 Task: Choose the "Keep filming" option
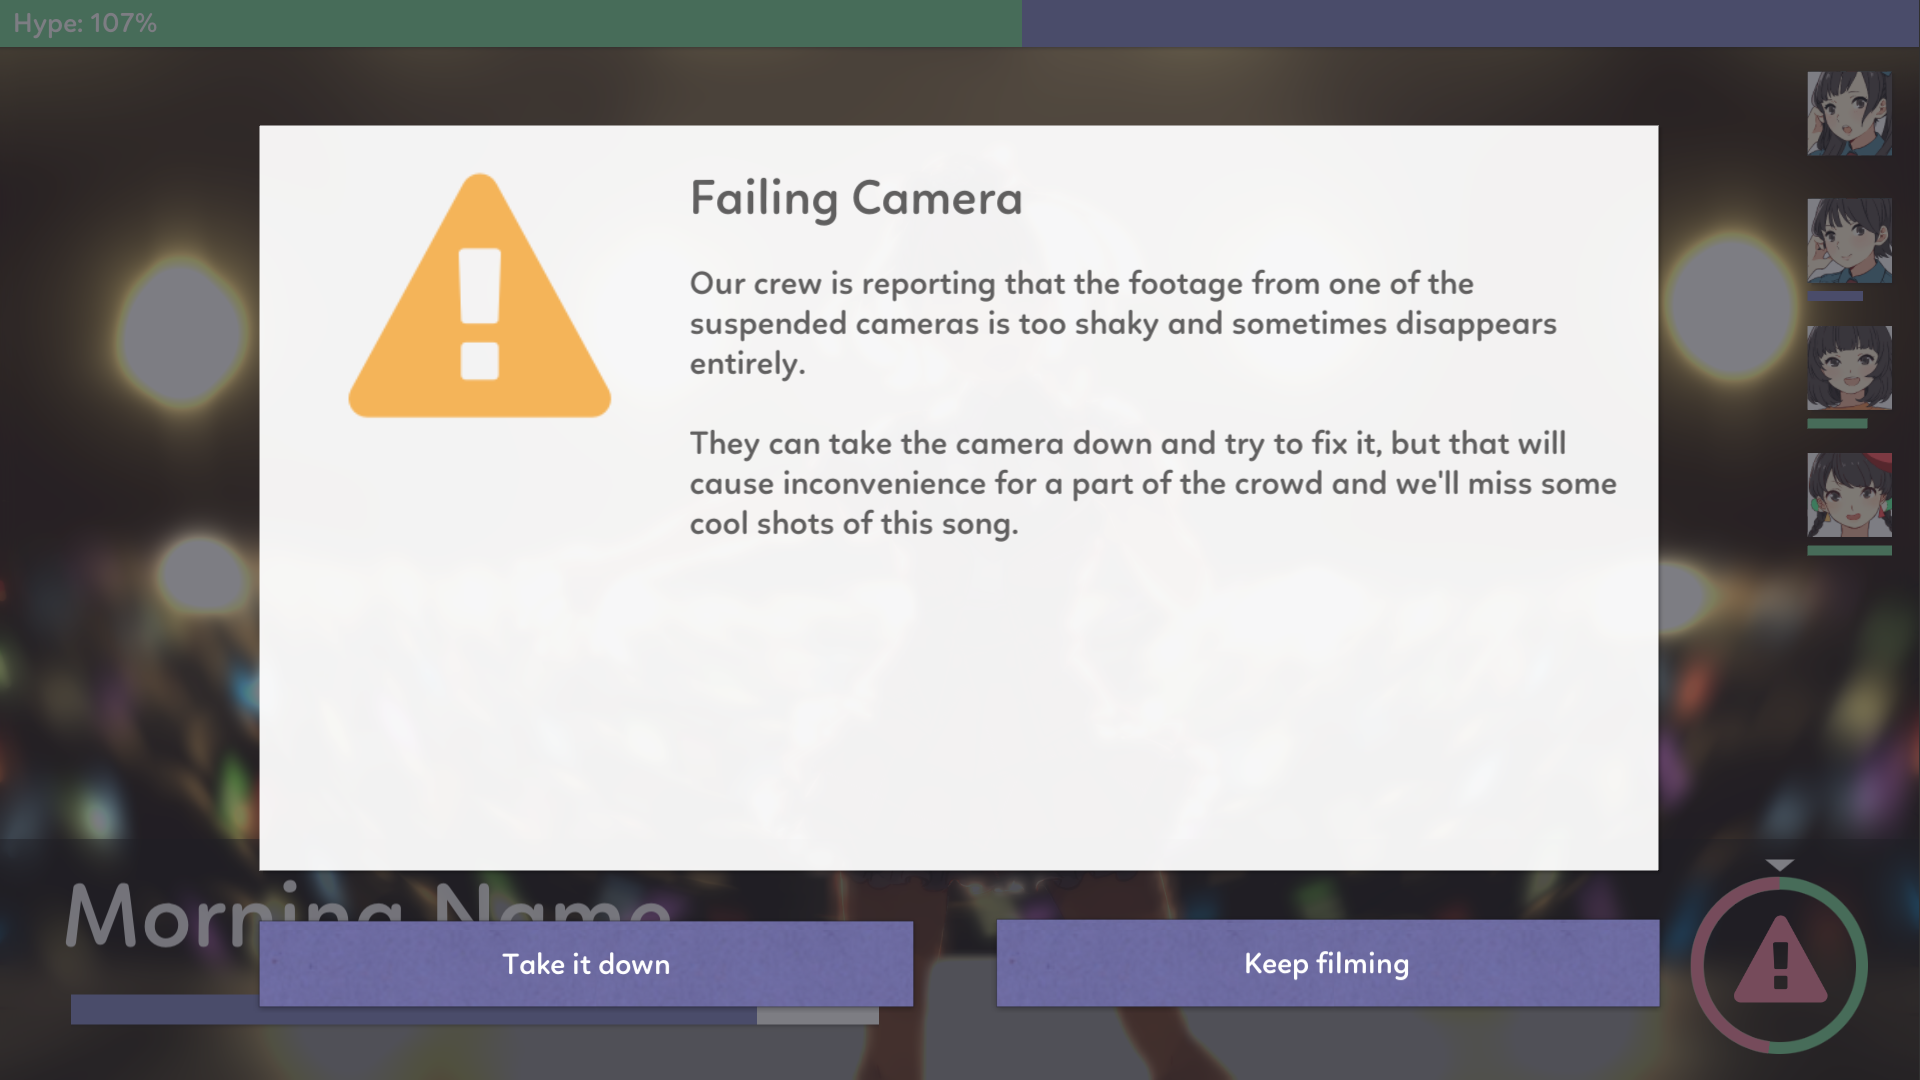(x=1327, y=964)
